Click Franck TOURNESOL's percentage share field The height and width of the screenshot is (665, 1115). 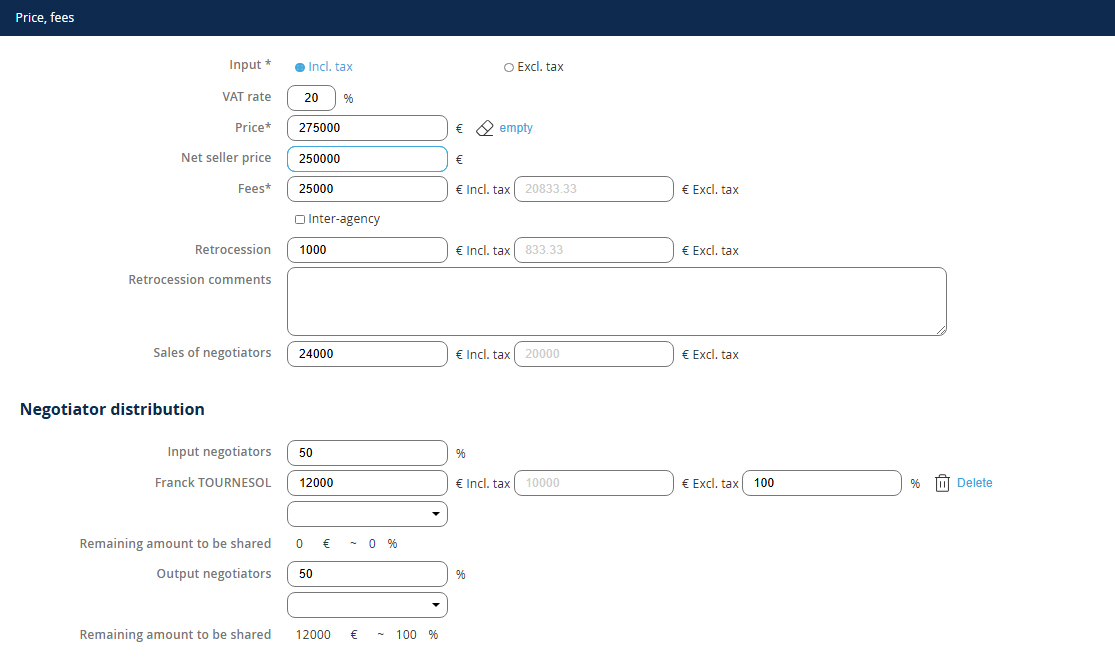pyautogui.click(x=822, y=483)
